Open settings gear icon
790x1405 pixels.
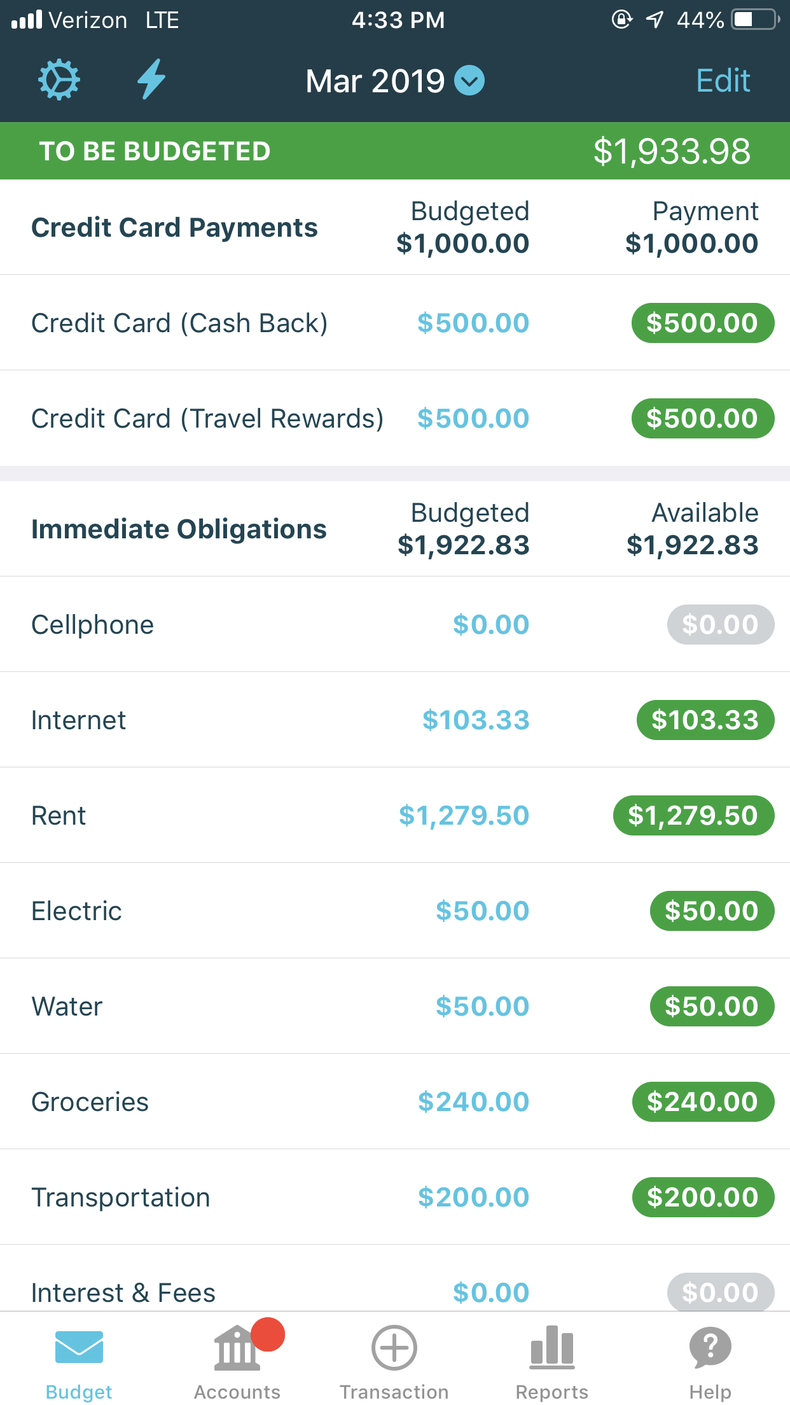point(59,80)
